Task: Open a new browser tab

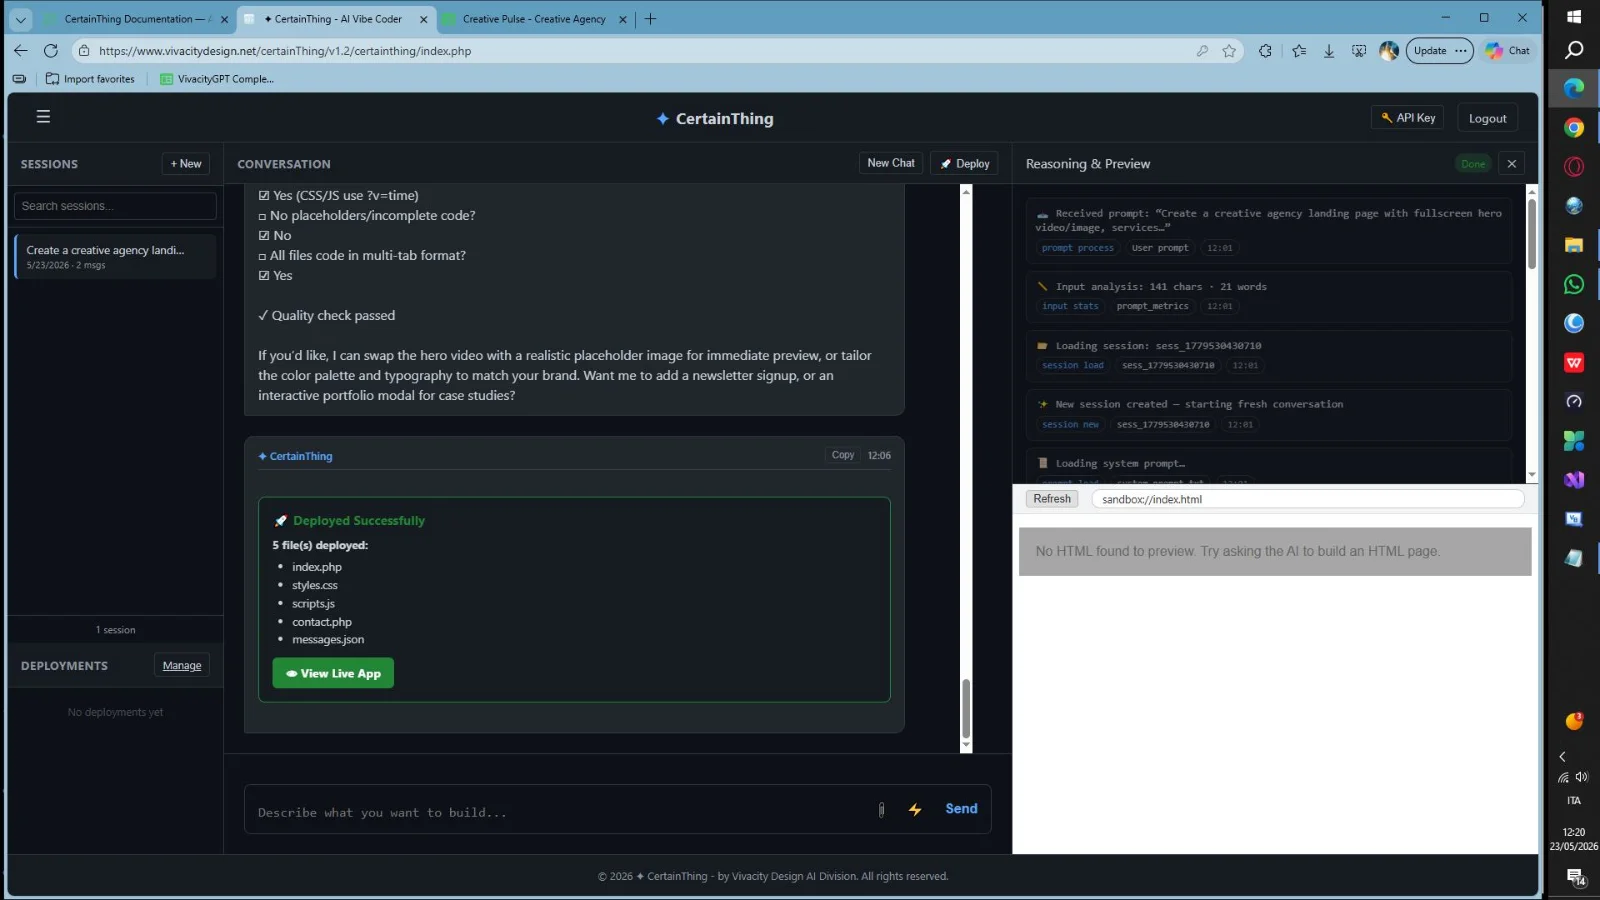Action: [650, 19]
